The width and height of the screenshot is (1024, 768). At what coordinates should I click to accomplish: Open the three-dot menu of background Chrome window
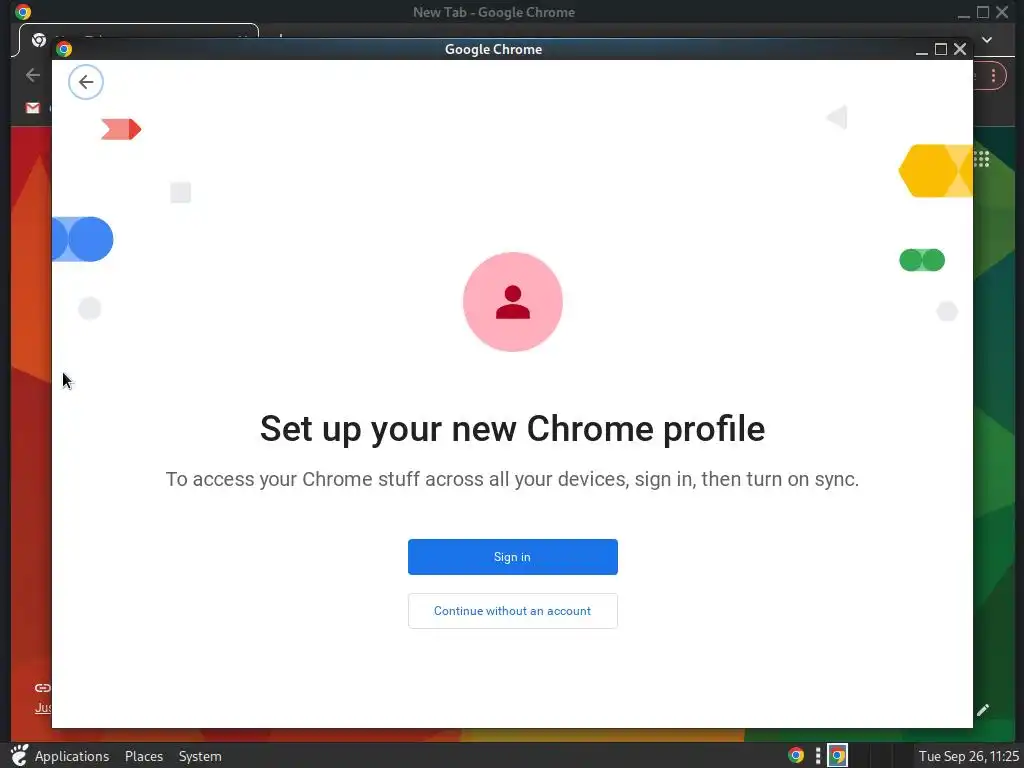coord(993,76)
